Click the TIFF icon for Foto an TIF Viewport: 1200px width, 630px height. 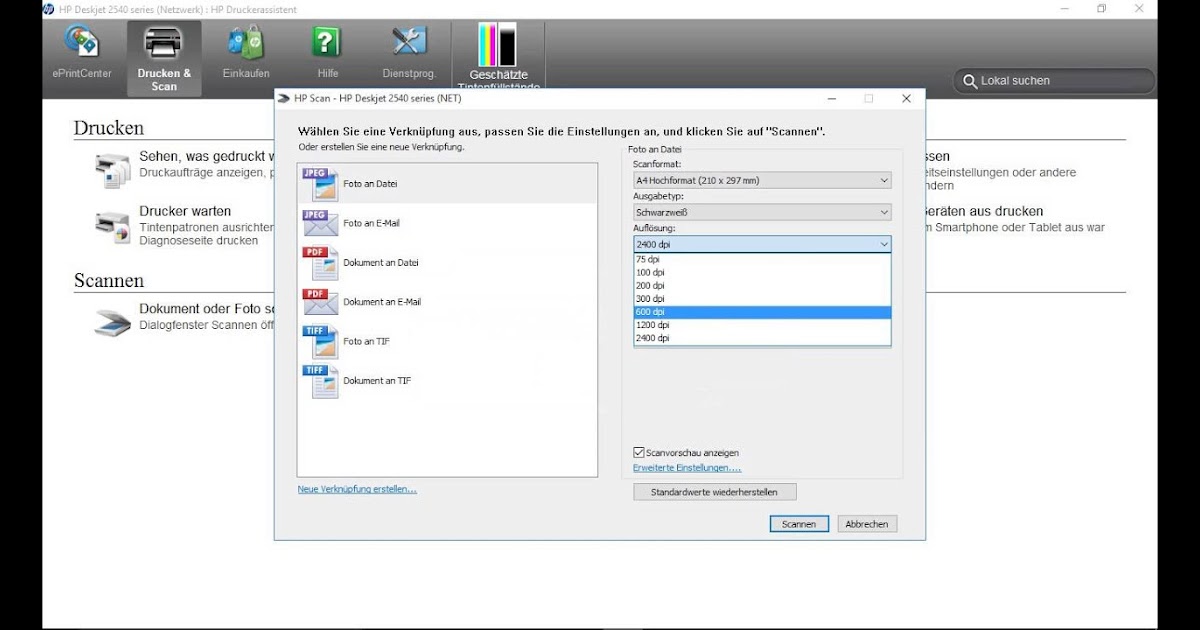320,341
